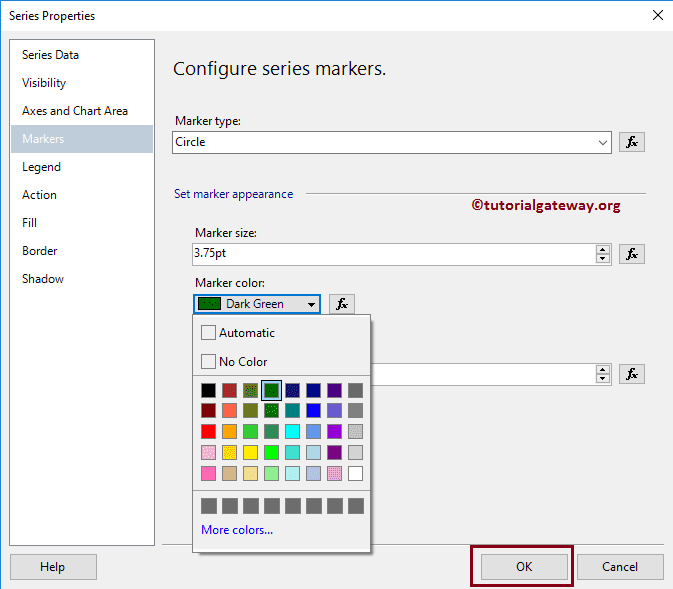Image resolution: width=673 pixels, height=589 pixels.
Task: Dismiss dialog with Cancel button
Action: [x=620, y=567]
